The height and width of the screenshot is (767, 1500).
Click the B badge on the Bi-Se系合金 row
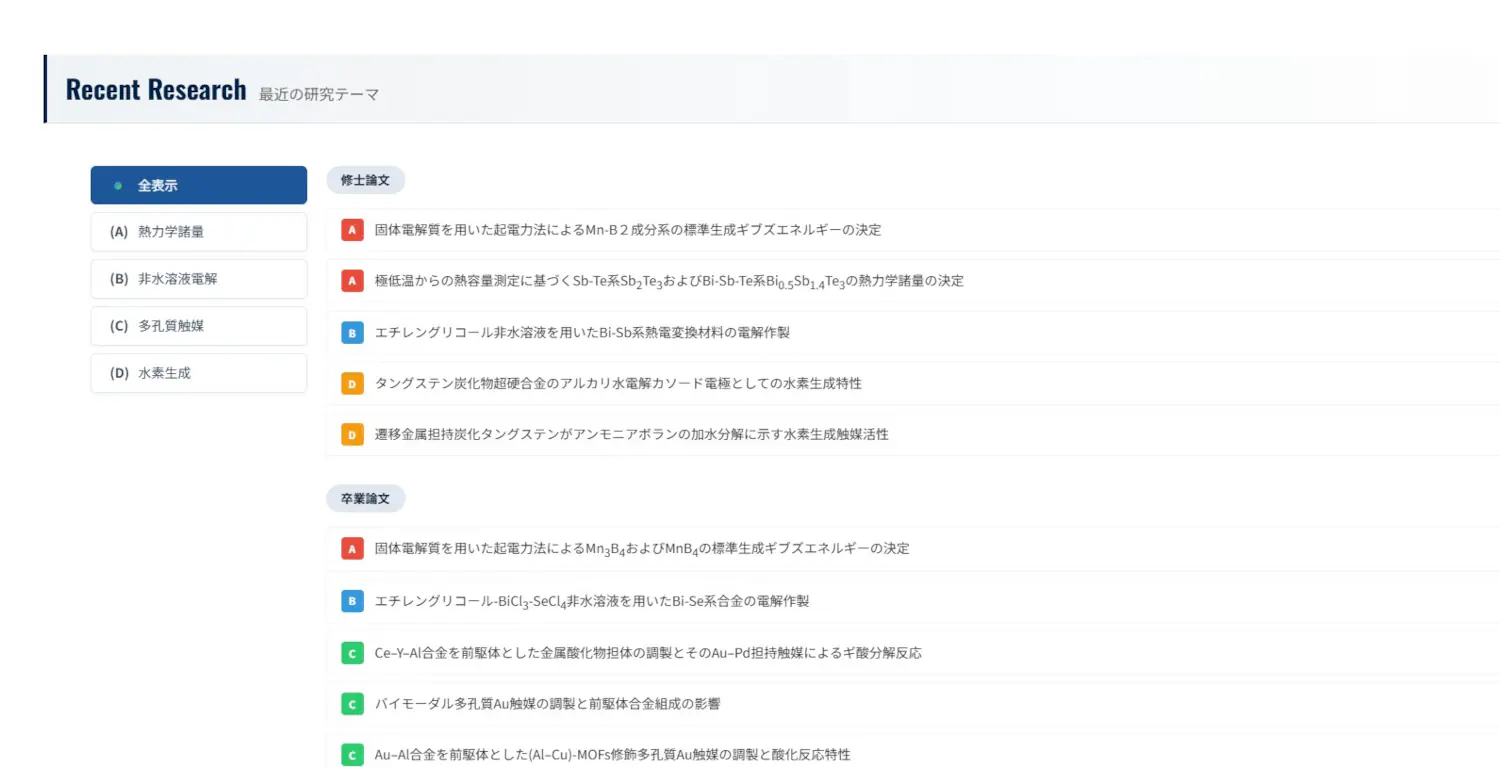point(352,601)
